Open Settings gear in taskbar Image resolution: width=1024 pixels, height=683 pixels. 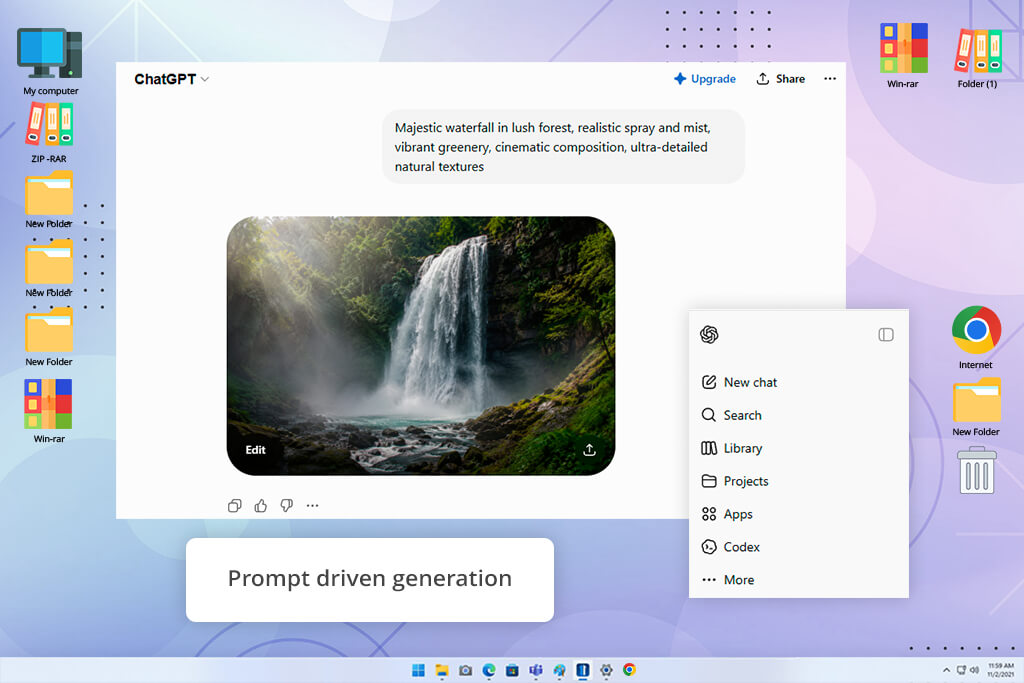point(606,670)
